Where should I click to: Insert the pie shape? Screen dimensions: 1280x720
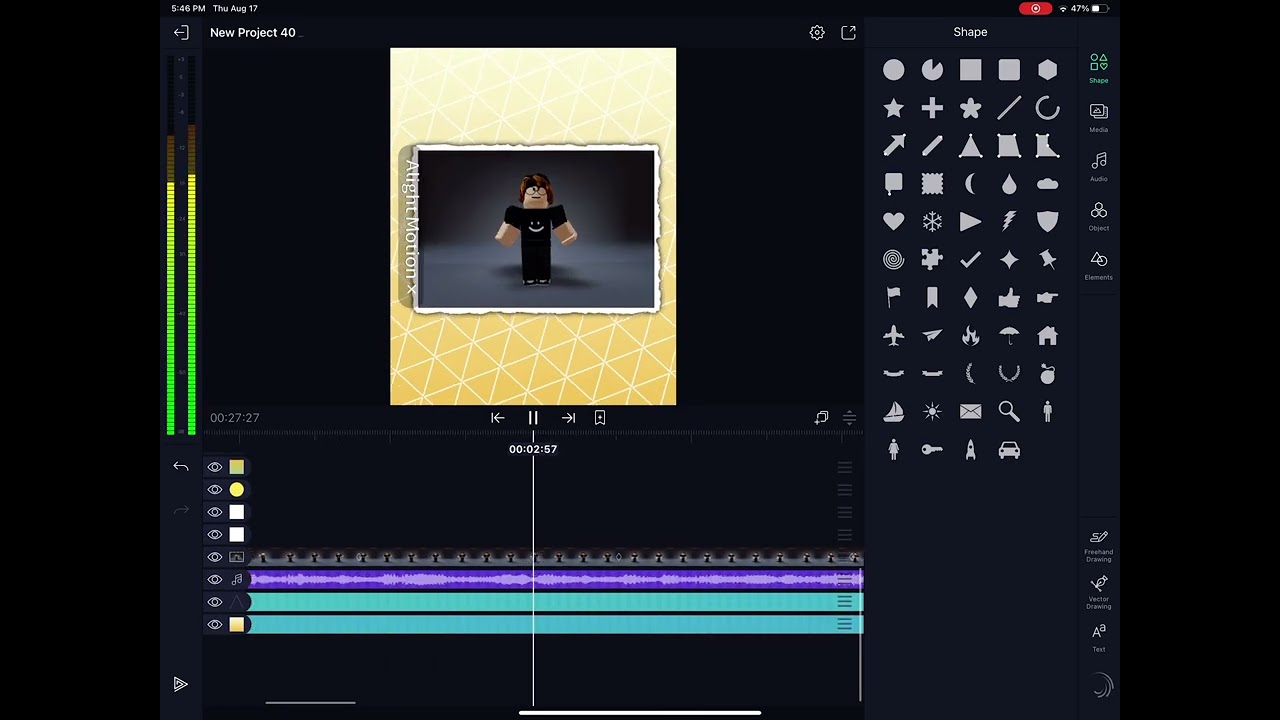point(932,70)
